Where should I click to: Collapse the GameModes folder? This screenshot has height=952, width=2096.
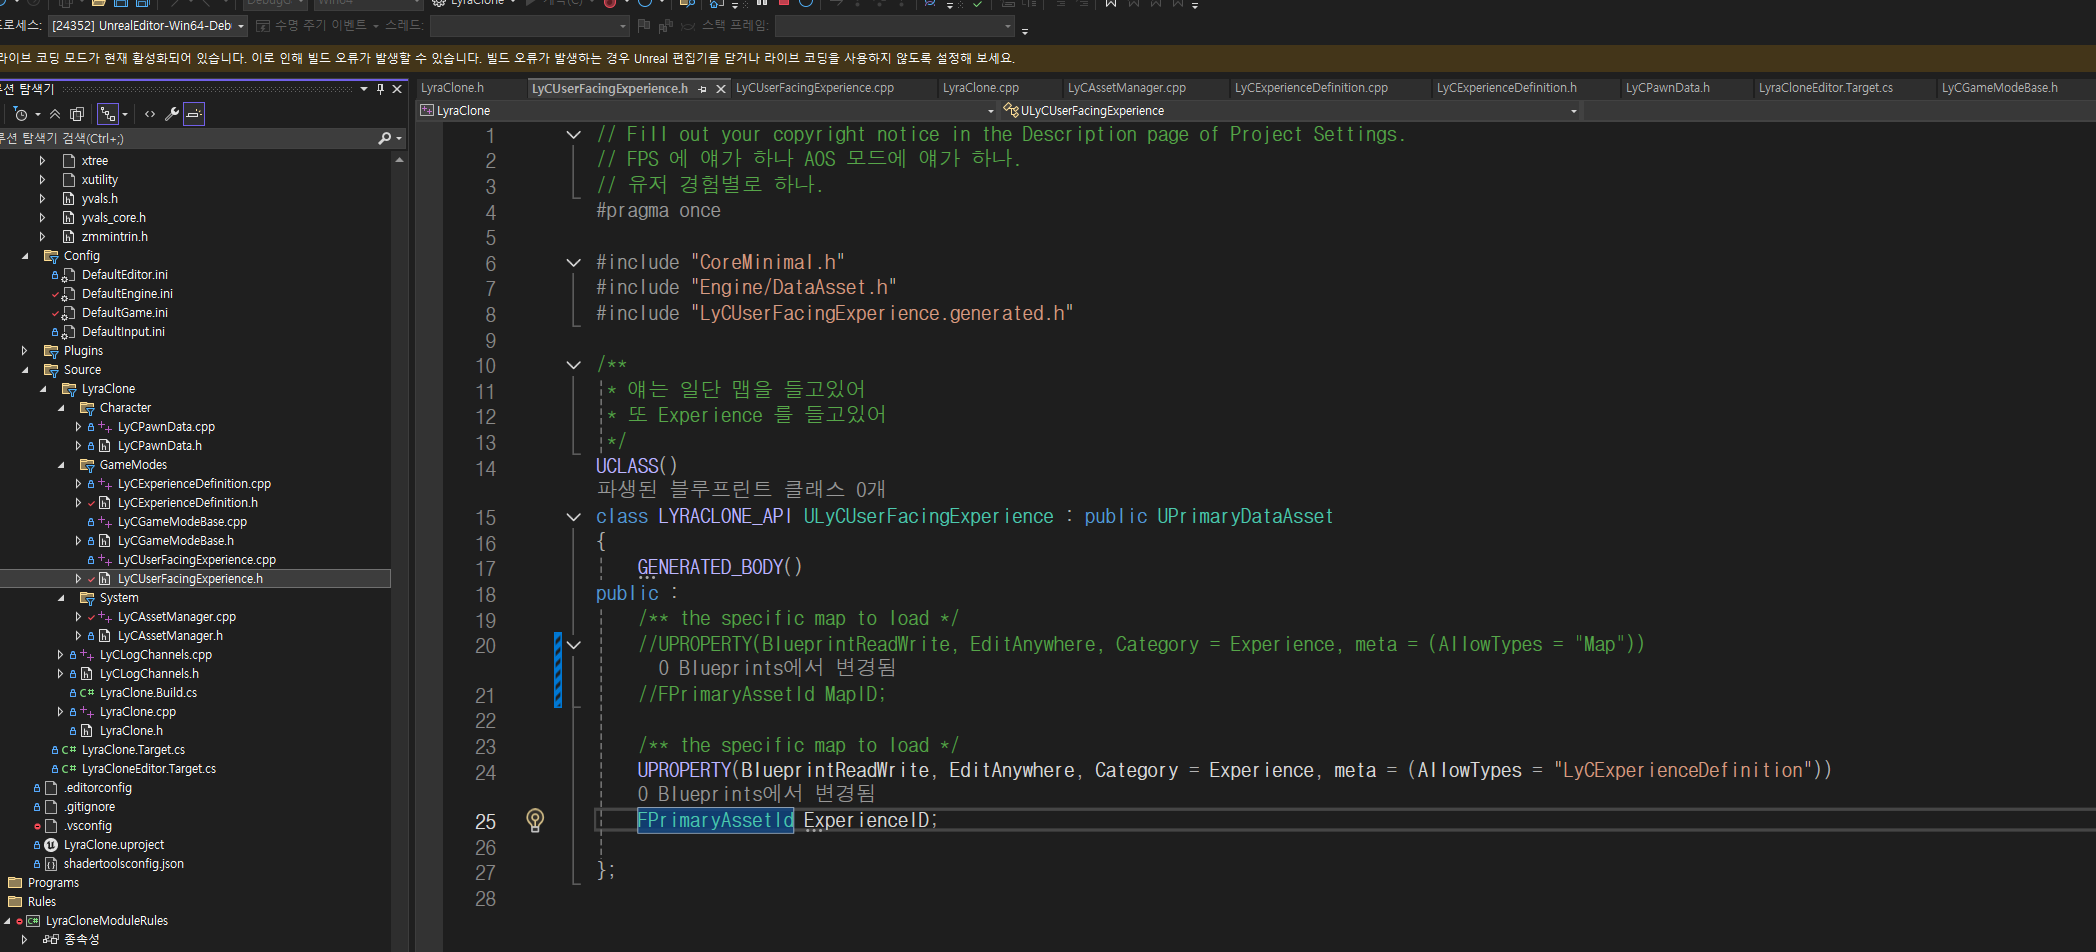(61, 465)
